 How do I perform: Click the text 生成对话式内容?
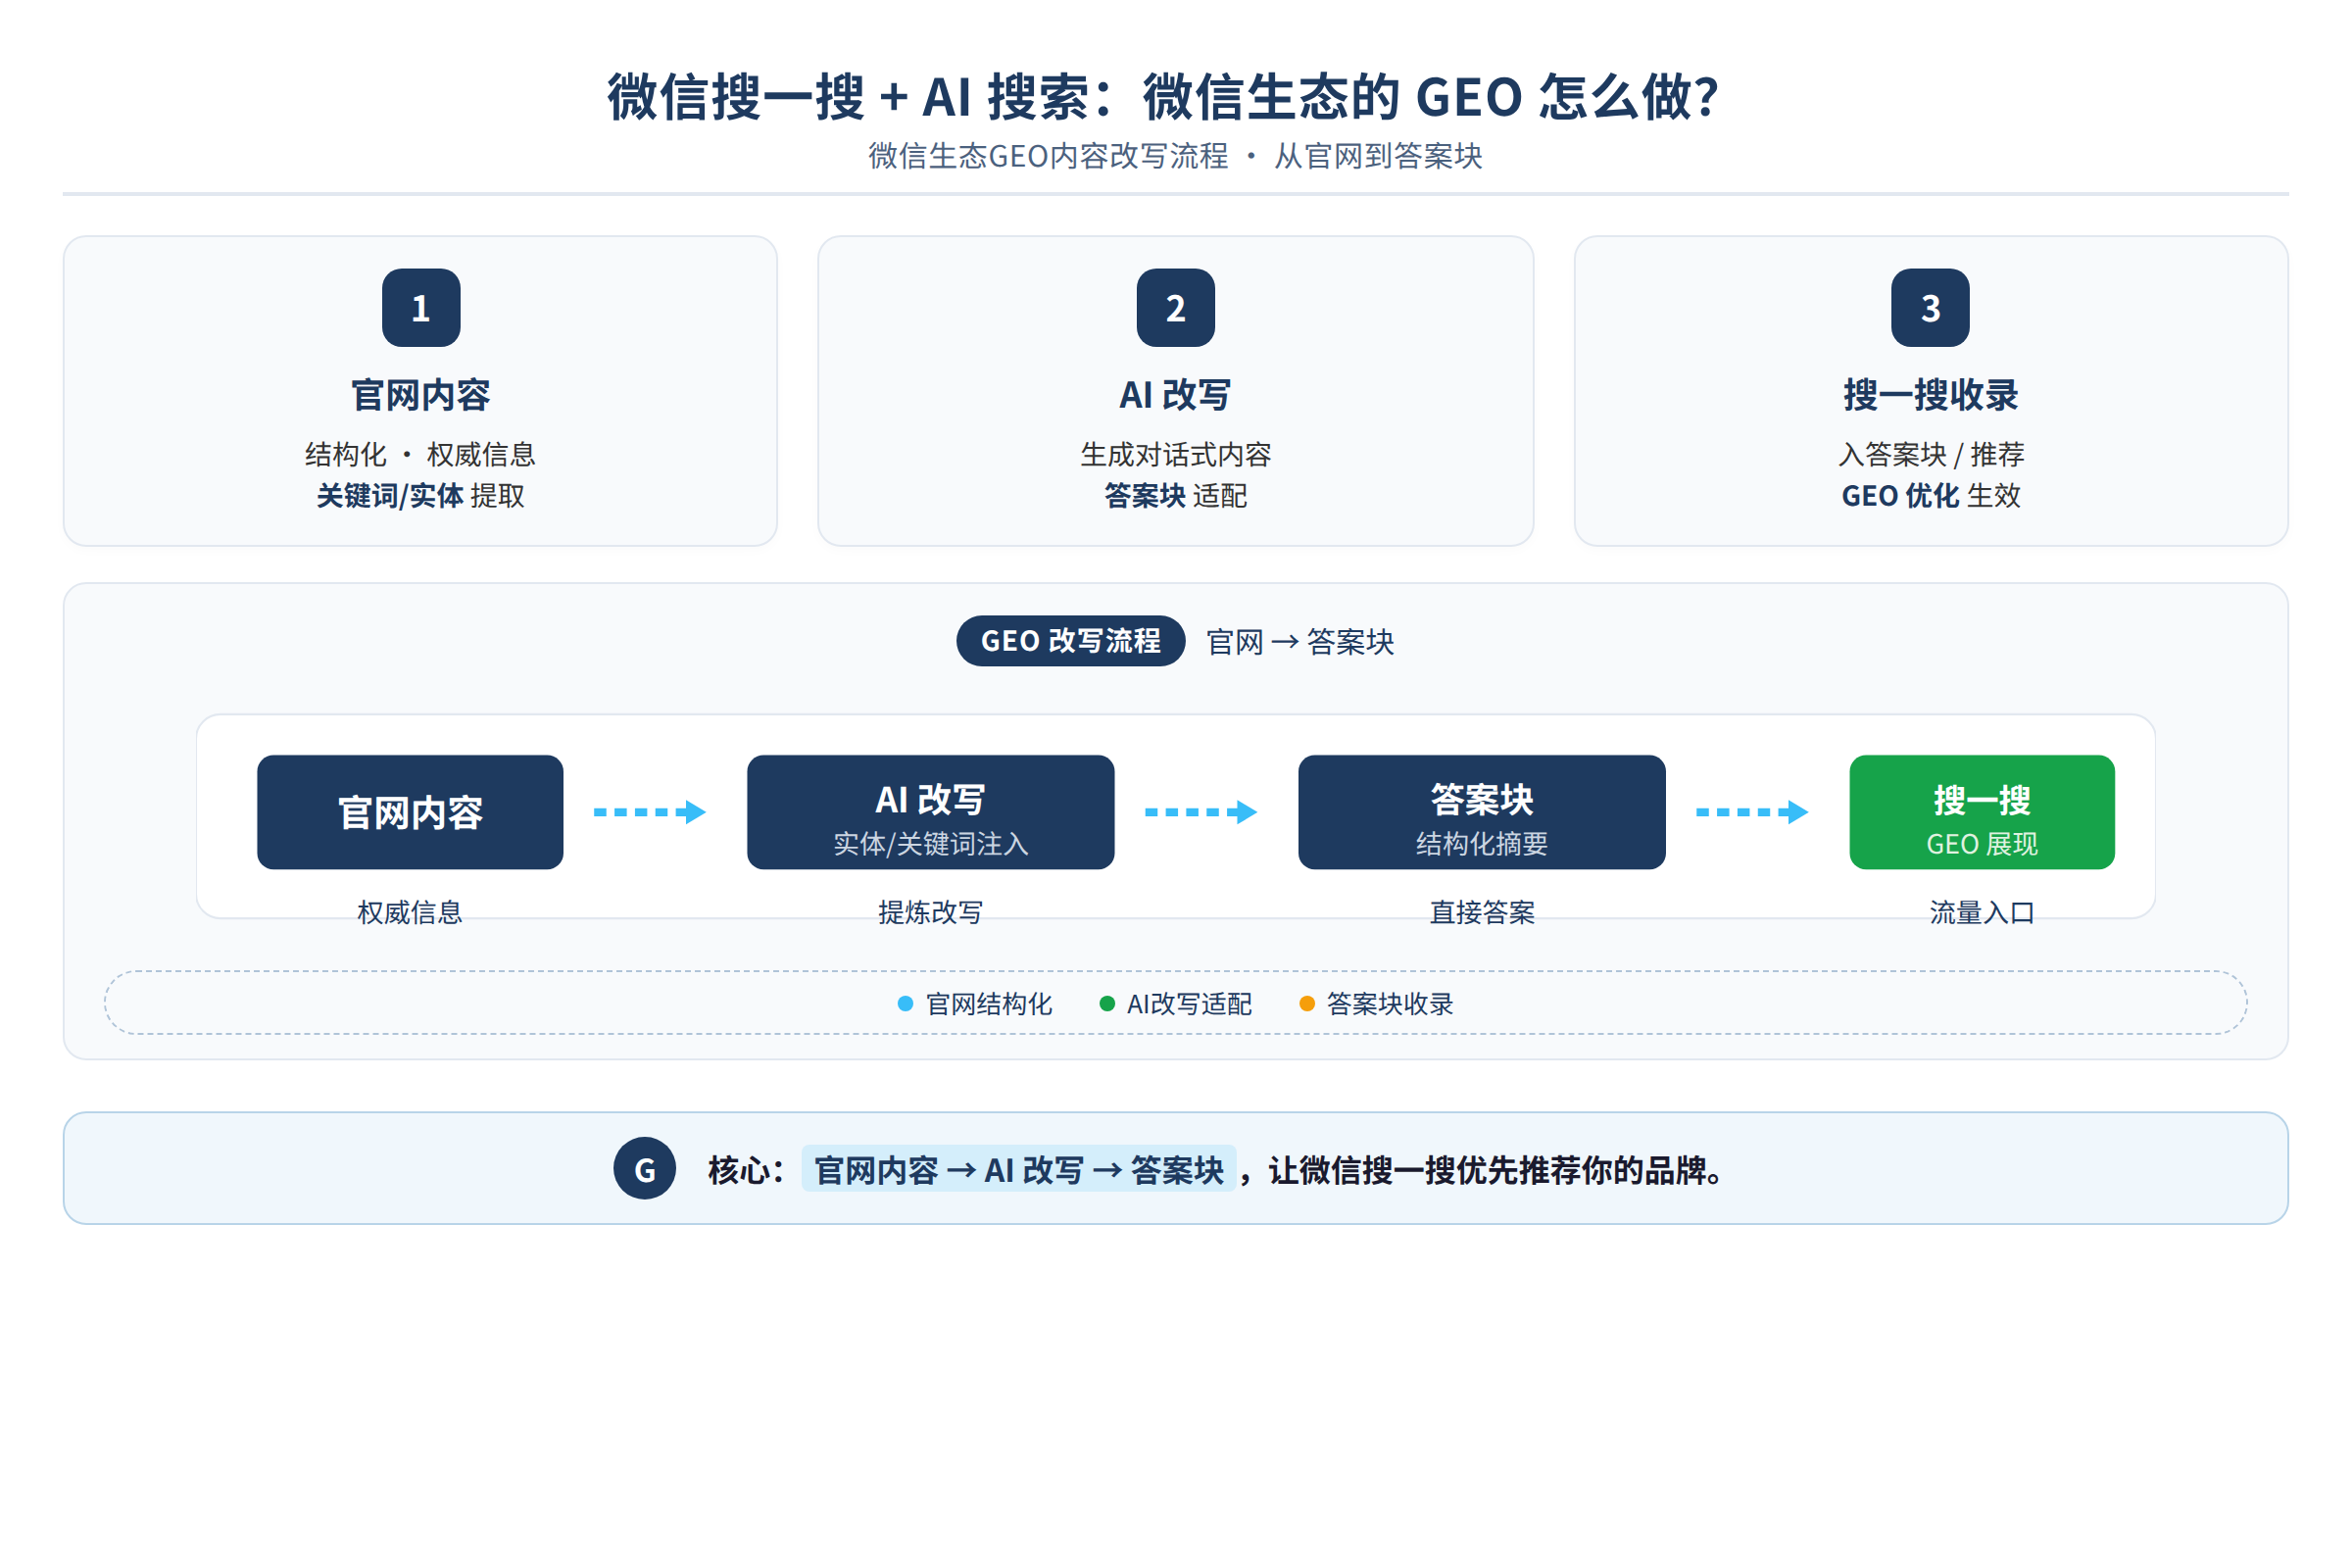[x=1176, y=455]
